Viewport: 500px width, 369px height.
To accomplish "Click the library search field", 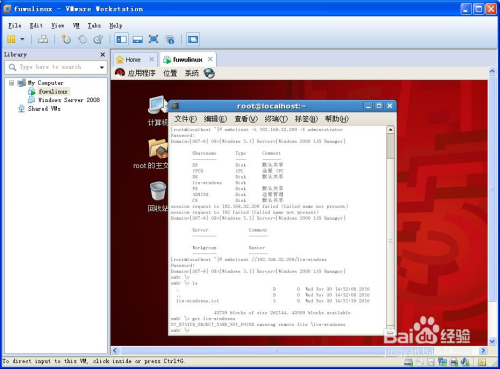I will [57, 67].
